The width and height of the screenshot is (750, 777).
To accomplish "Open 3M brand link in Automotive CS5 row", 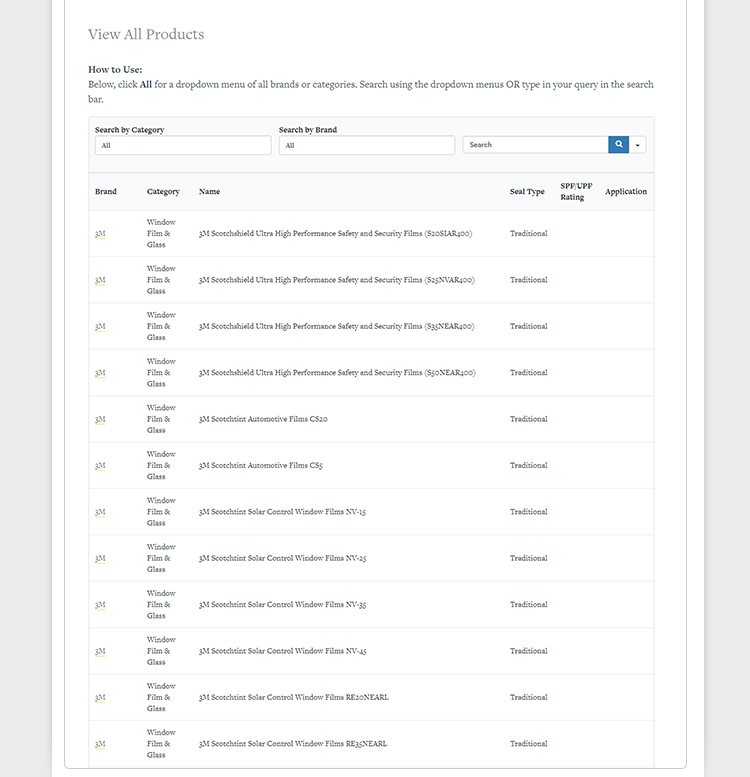I will coord(100,465).
